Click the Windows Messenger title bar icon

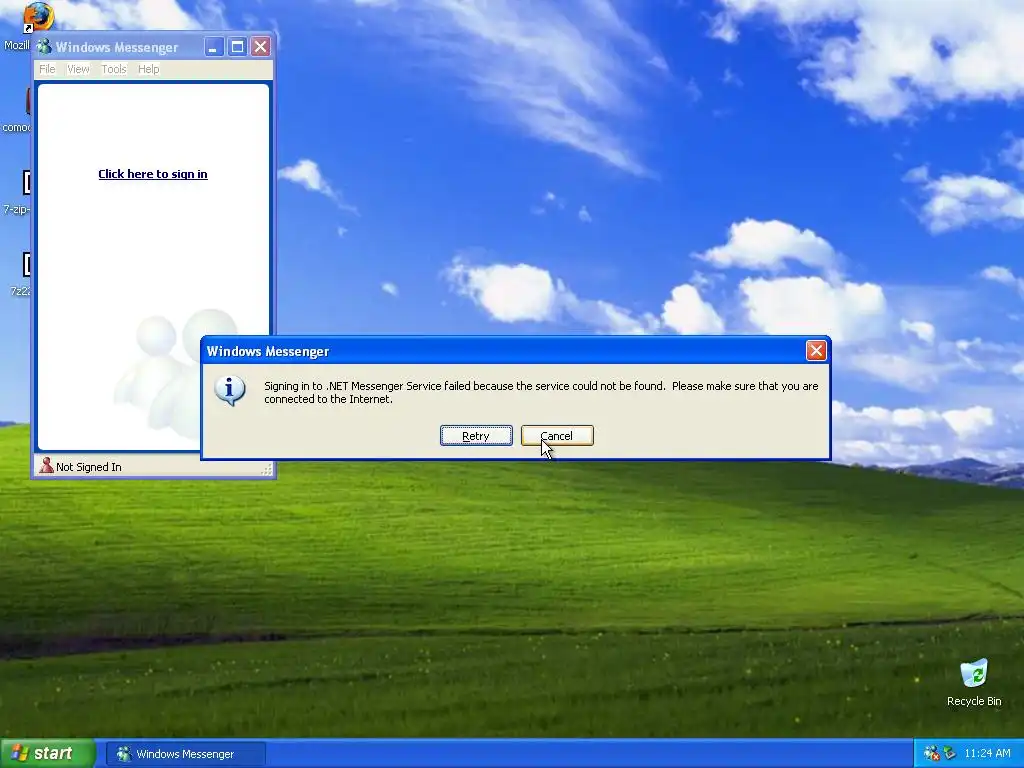(44, 46)
